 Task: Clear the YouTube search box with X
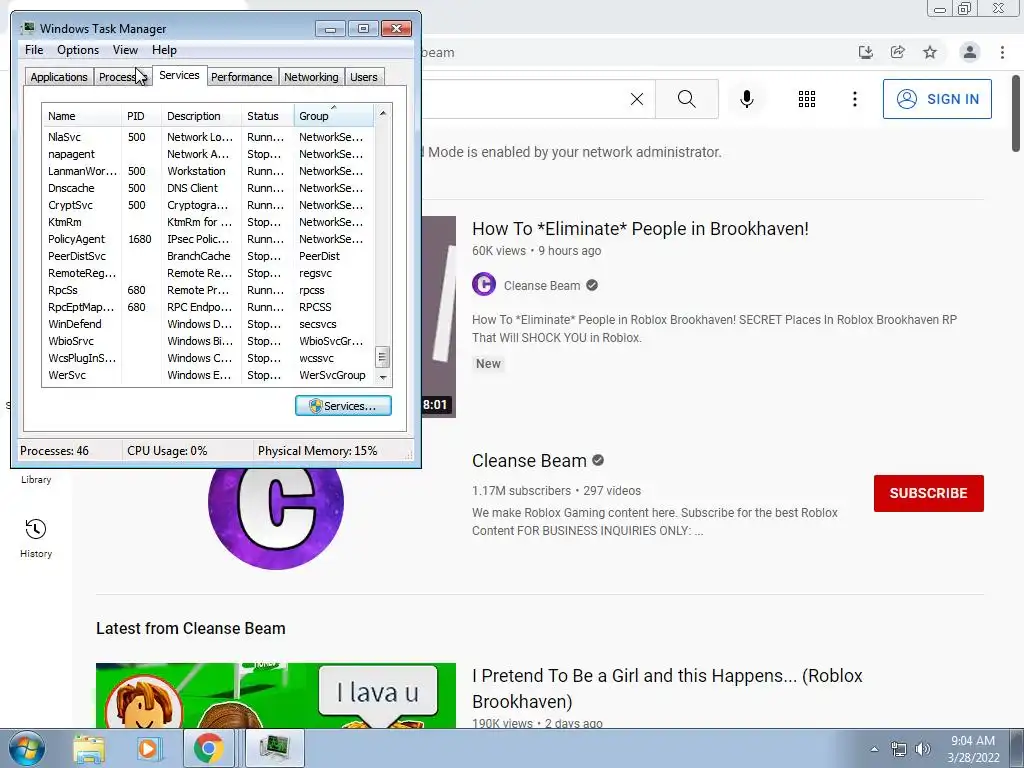637,99
